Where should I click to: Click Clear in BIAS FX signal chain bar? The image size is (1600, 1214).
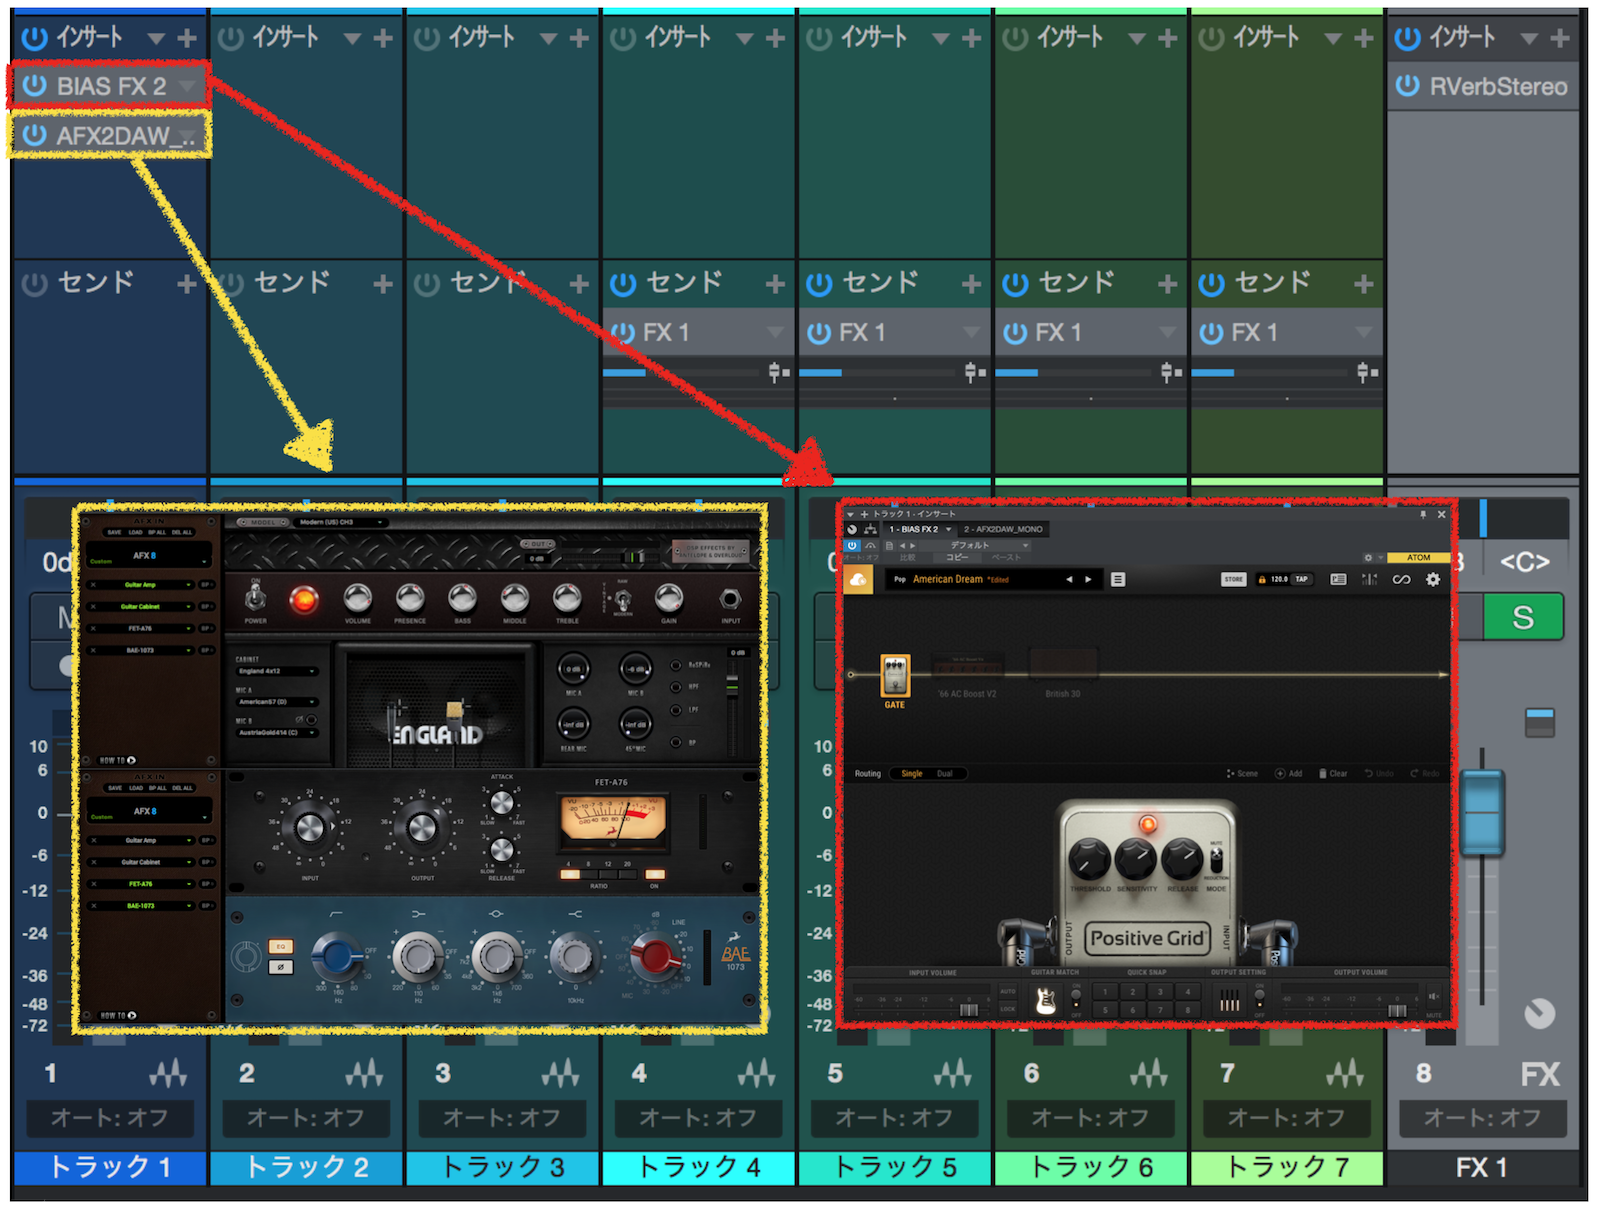[x=1333, y=773]
